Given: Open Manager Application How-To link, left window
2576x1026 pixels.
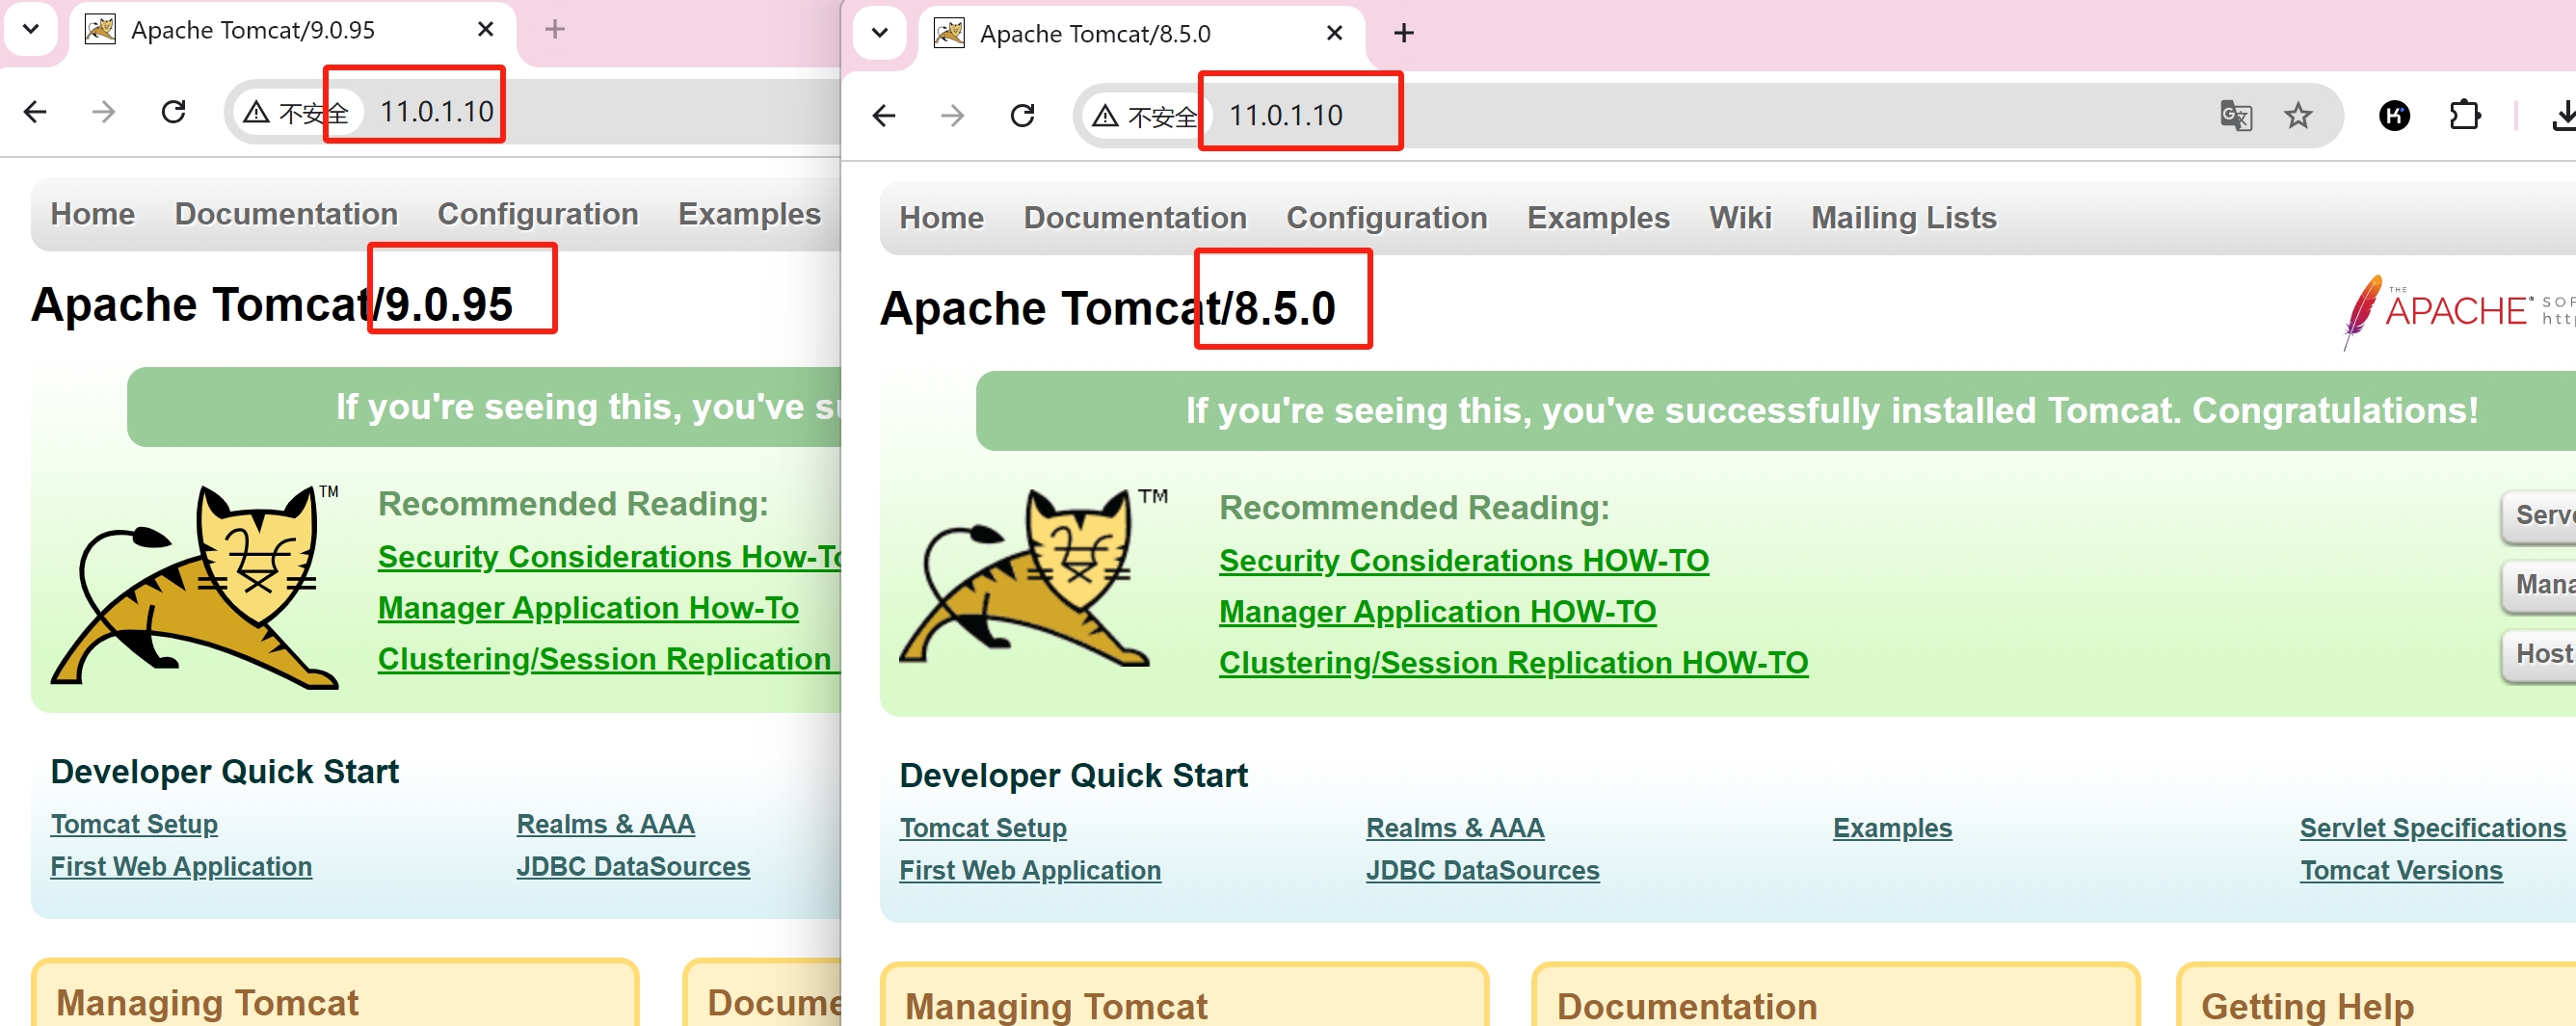Looking at the screenshot, I should (588, 608).
